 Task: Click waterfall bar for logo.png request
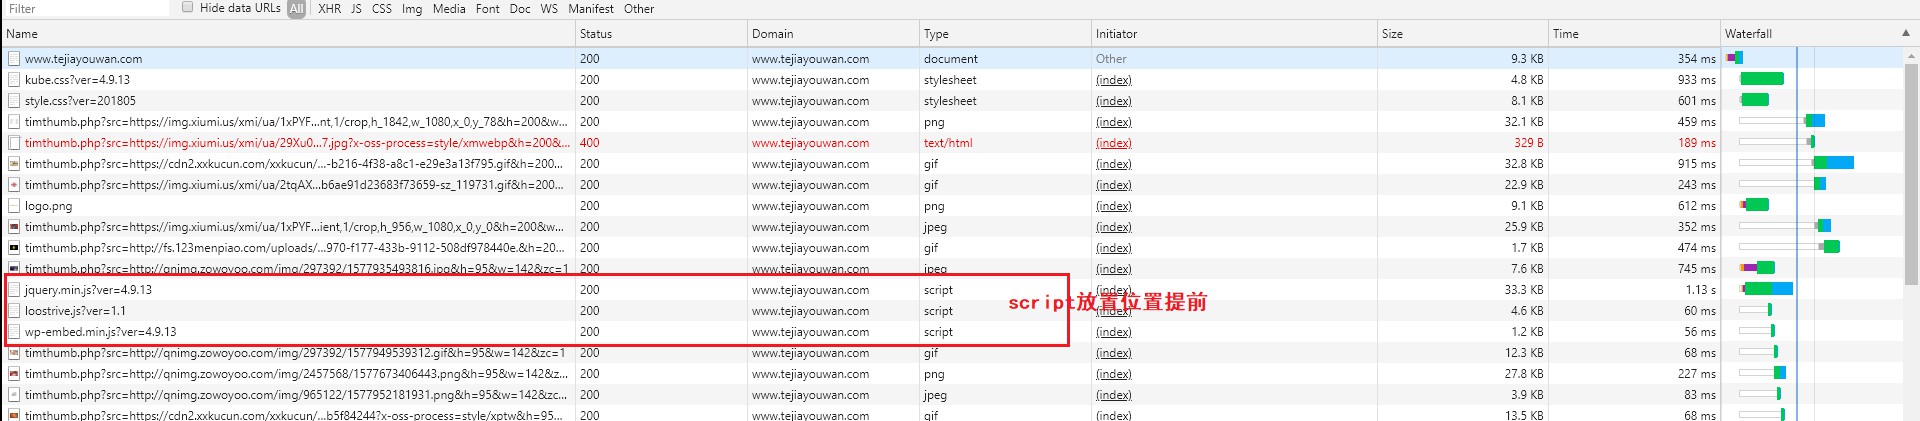click(x=1754, y=205)
